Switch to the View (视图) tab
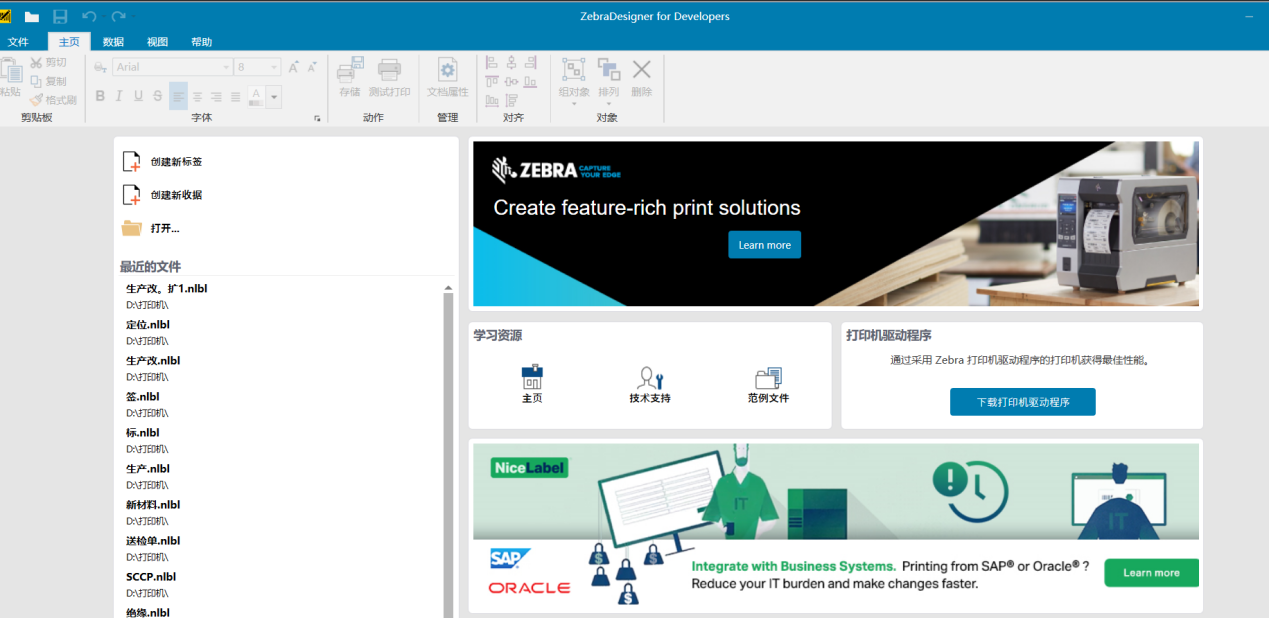 click(157, 42)
